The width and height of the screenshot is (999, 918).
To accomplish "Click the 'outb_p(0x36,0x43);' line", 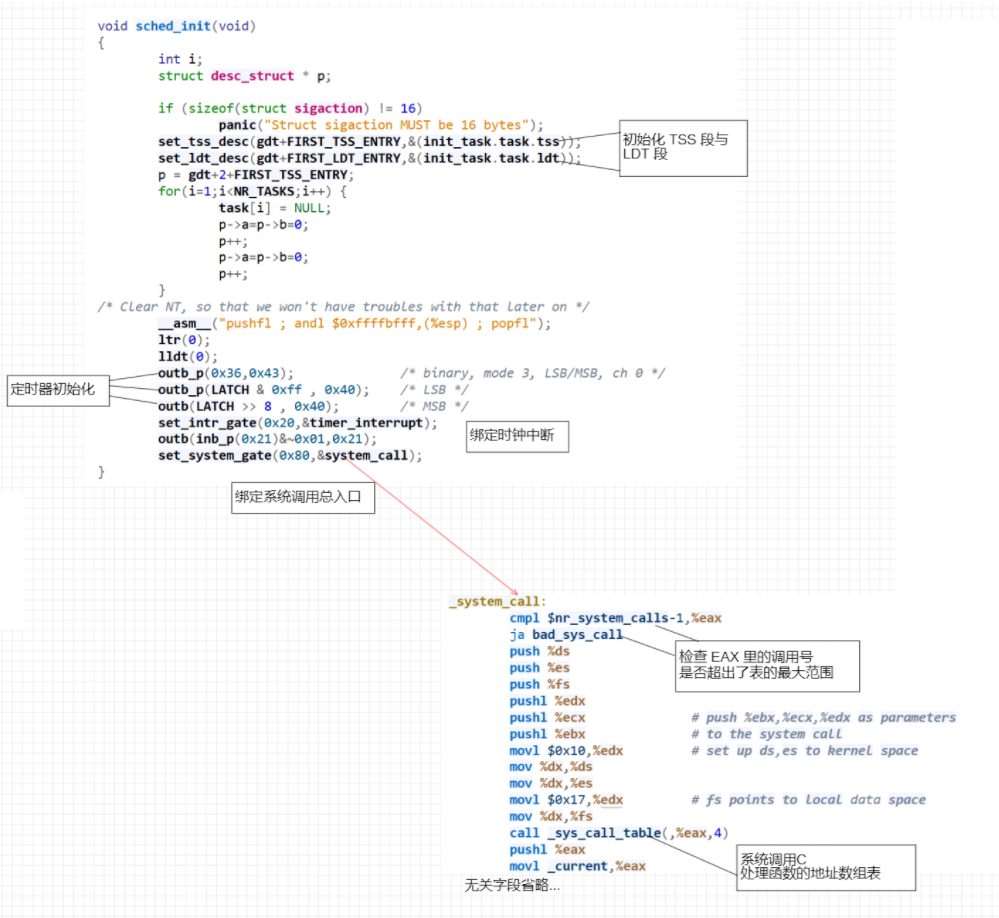I will click(x=226, y=373).
